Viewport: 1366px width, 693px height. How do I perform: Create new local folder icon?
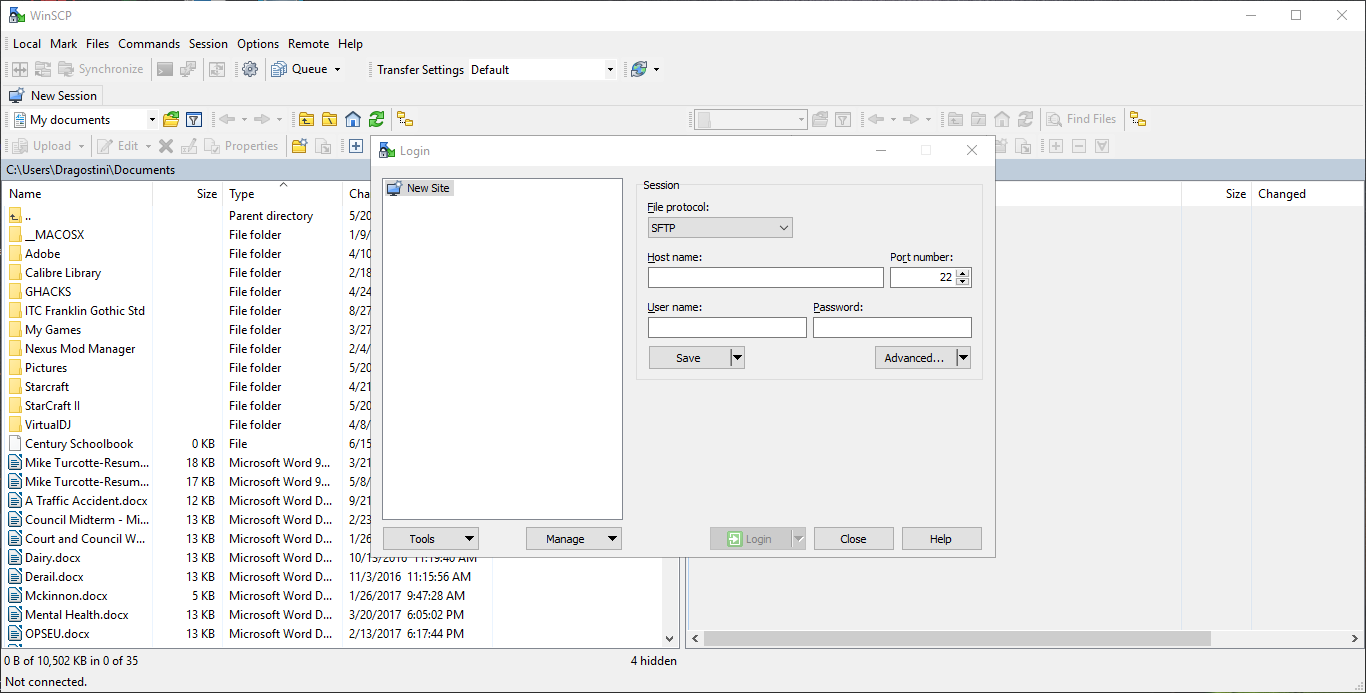tap(299, 146)
